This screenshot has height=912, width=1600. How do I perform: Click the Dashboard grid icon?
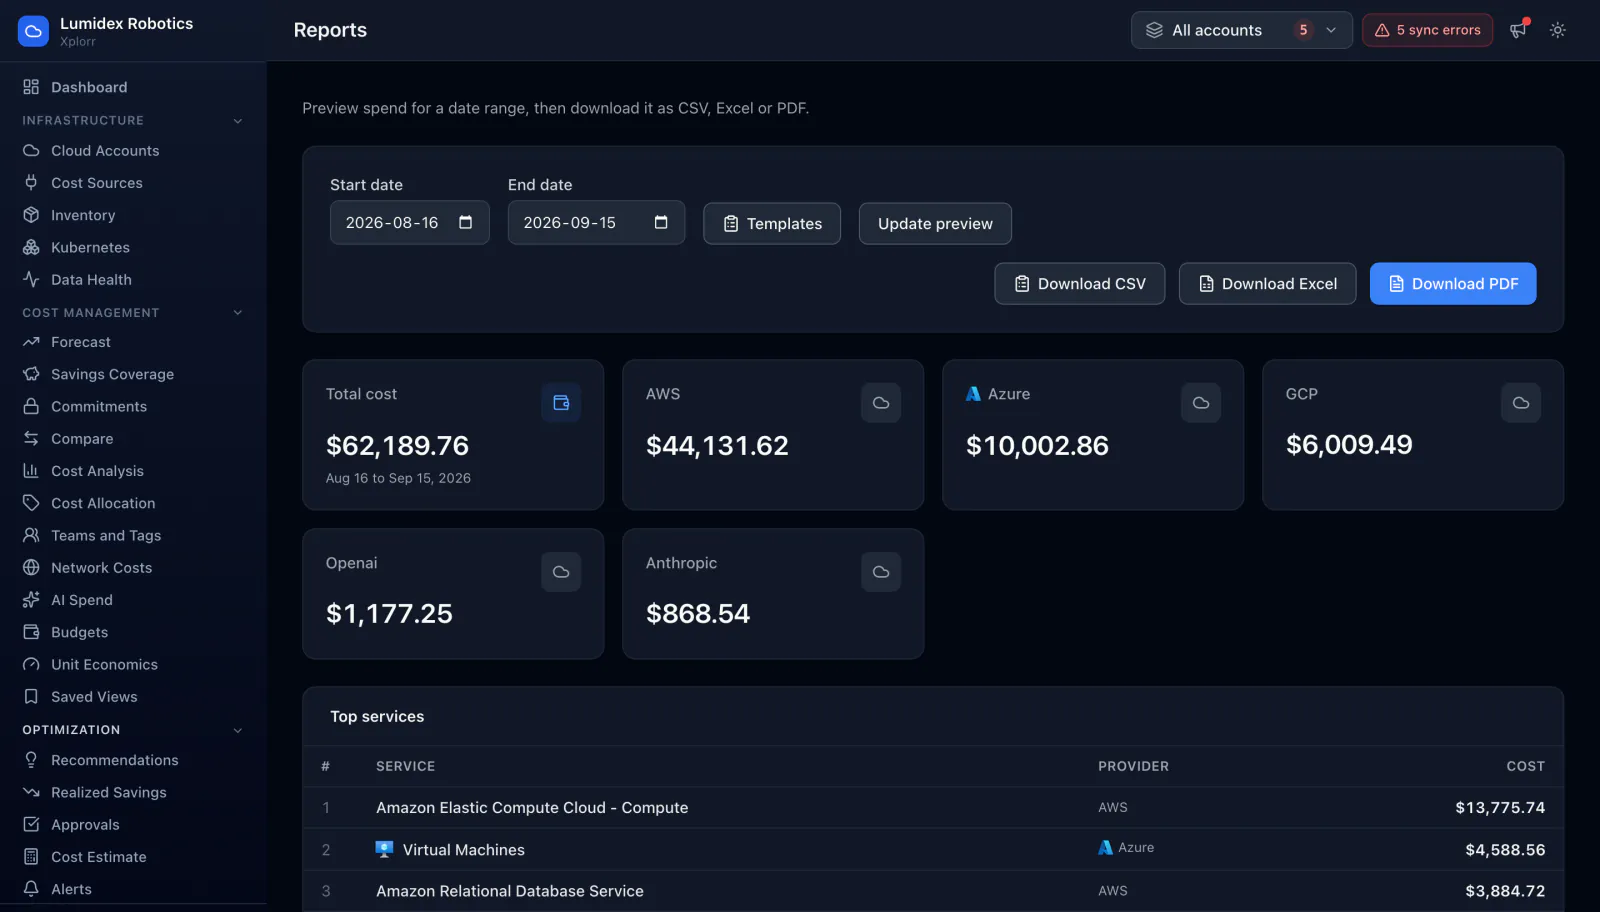point(31,87)
